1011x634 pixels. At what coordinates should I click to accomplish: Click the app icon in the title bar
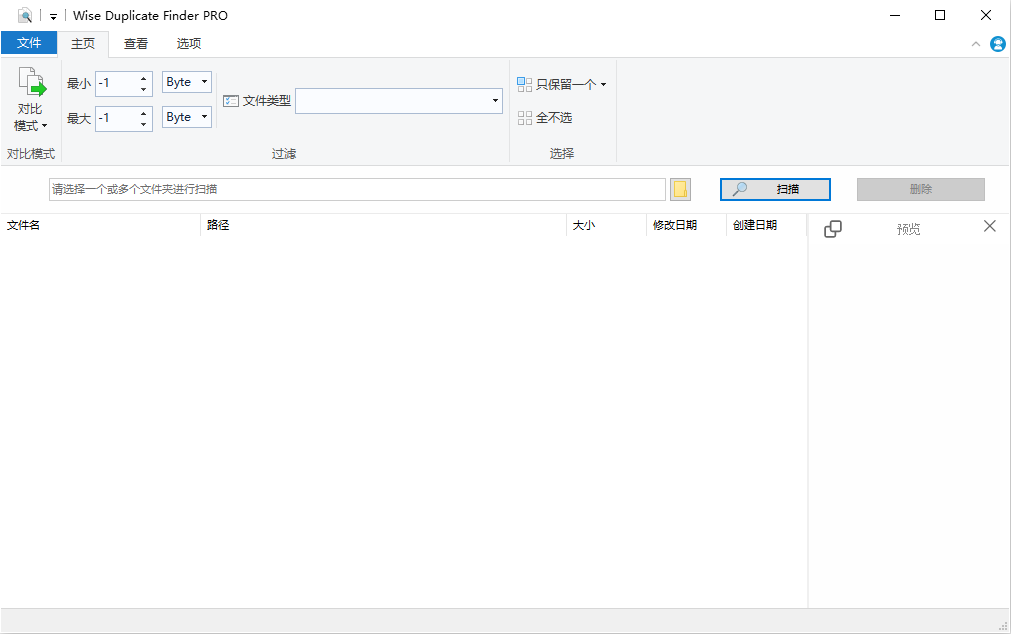(25, 15)
